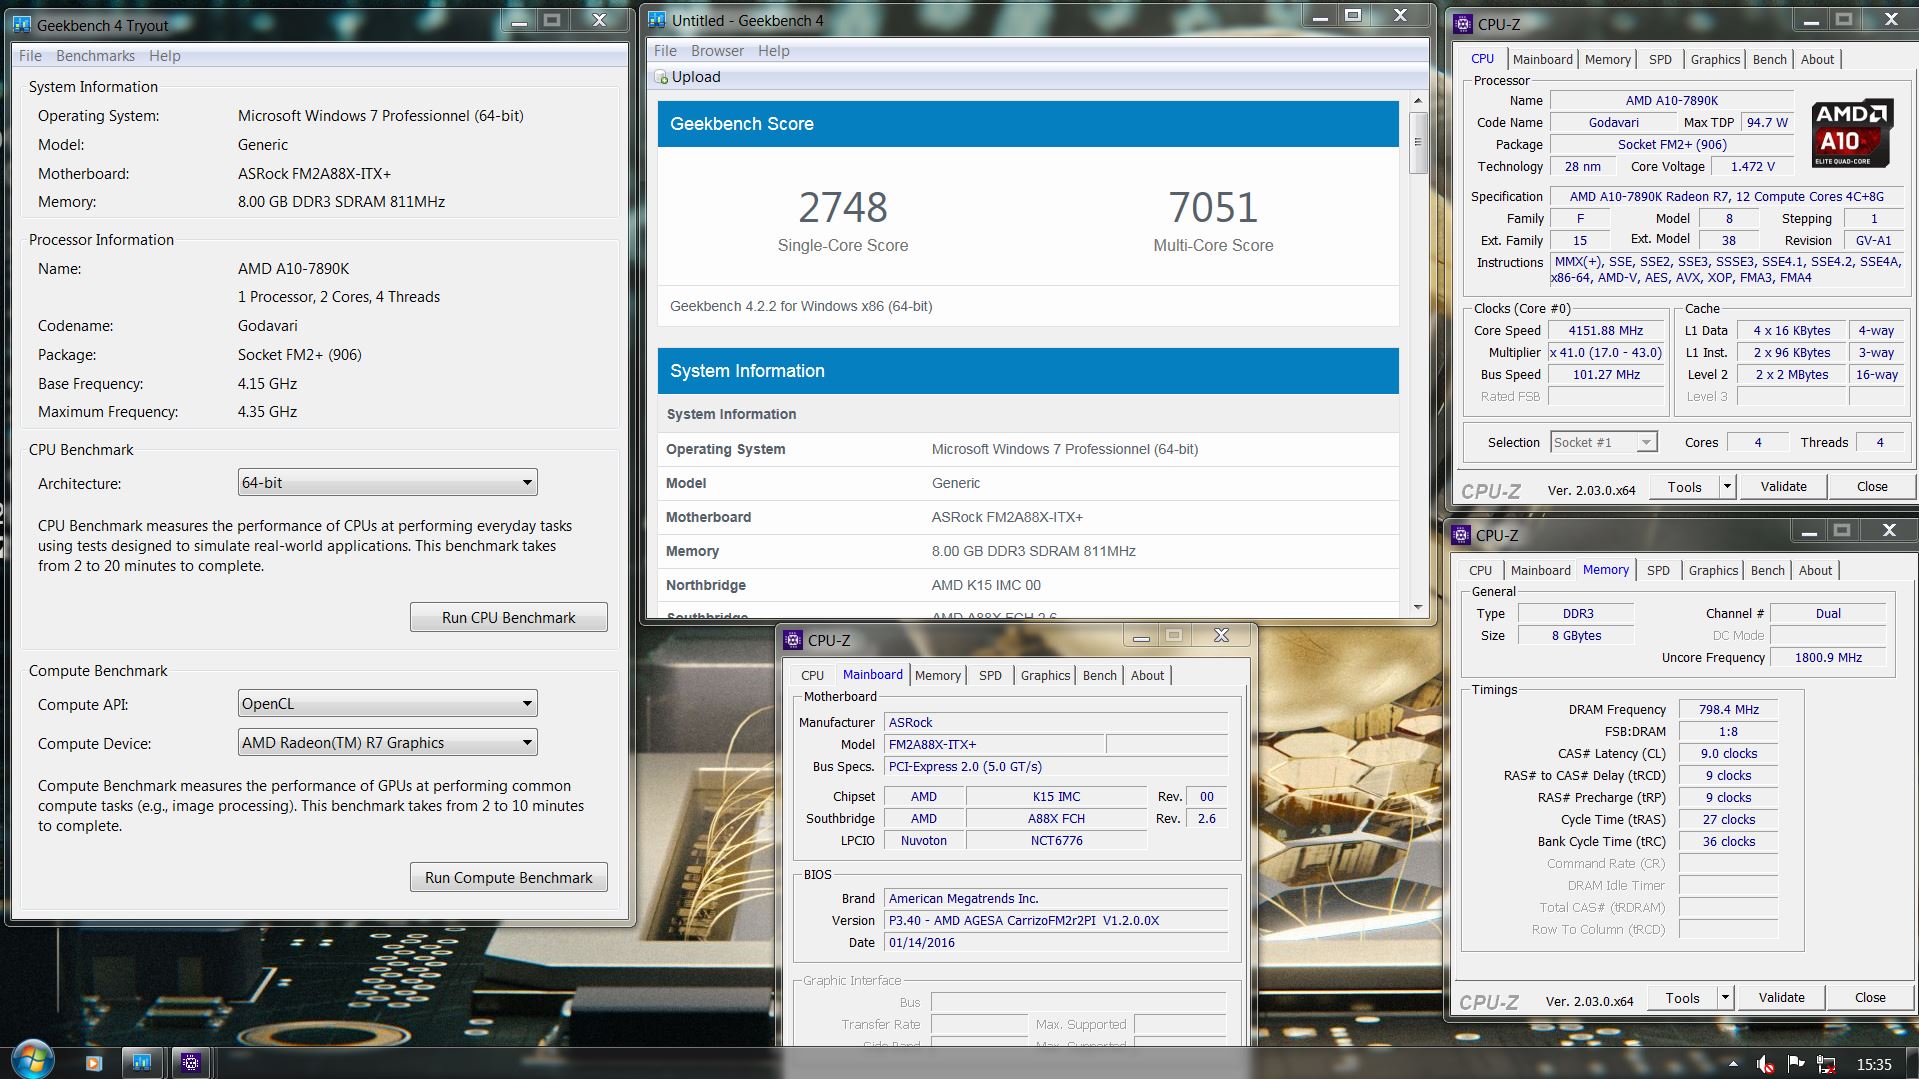Screen dimensions: 1919x1079
Task: Expand the Compute API OpenCL dropdown
Action: tap(387, 704)
